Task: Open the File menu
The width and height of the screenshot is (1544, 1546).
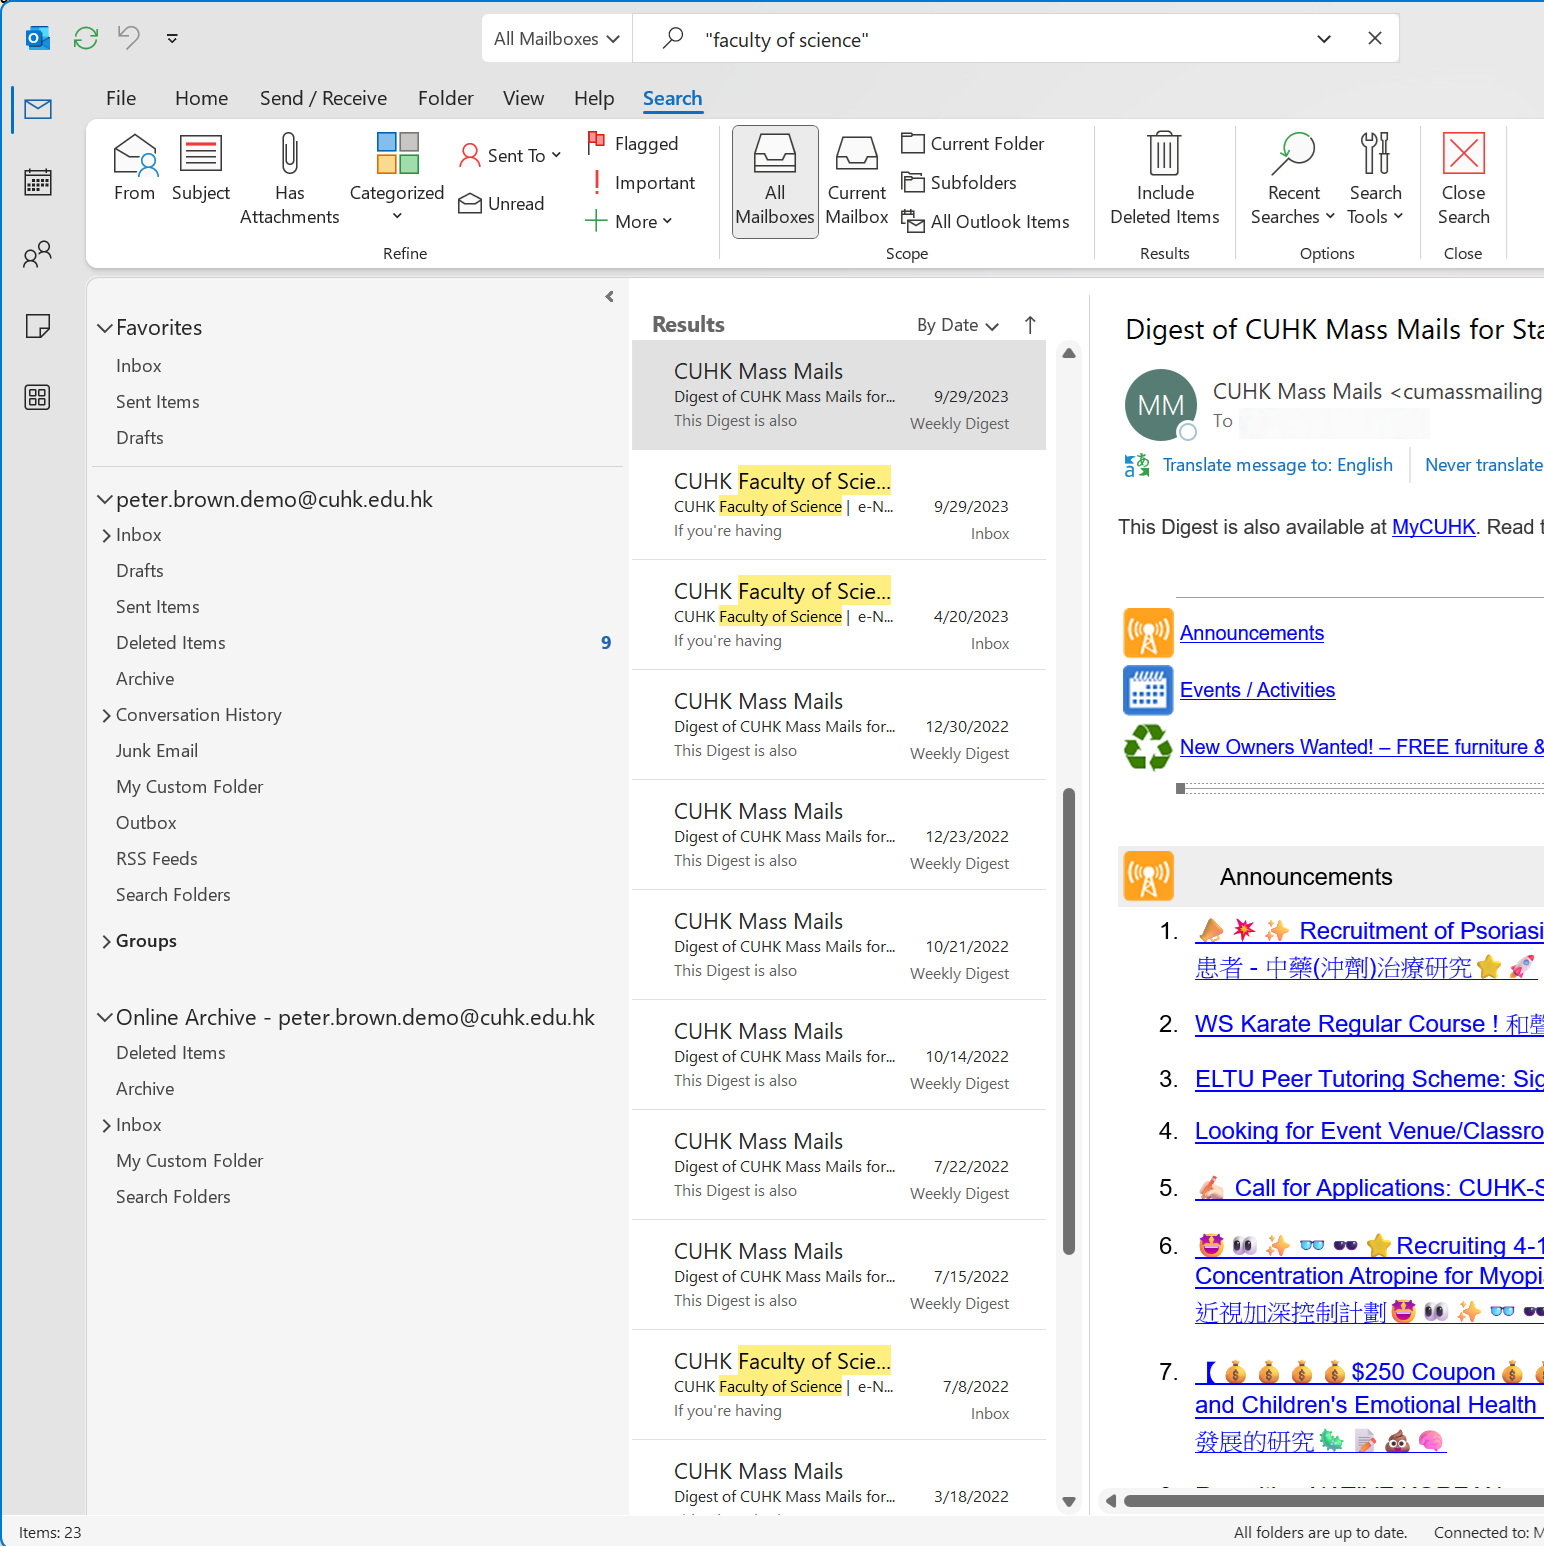Action: point(120,98)
